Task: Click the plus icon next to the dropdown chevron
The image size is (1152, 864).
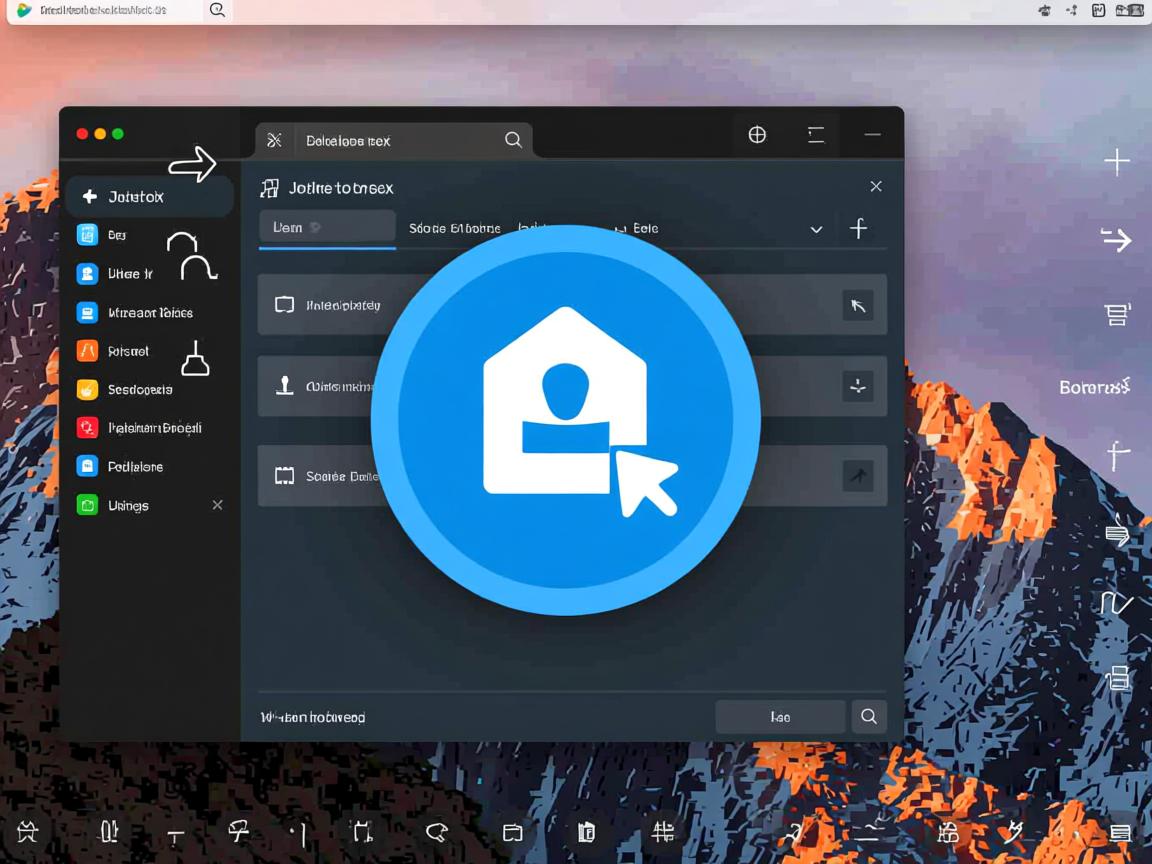Action: (859, 228)
